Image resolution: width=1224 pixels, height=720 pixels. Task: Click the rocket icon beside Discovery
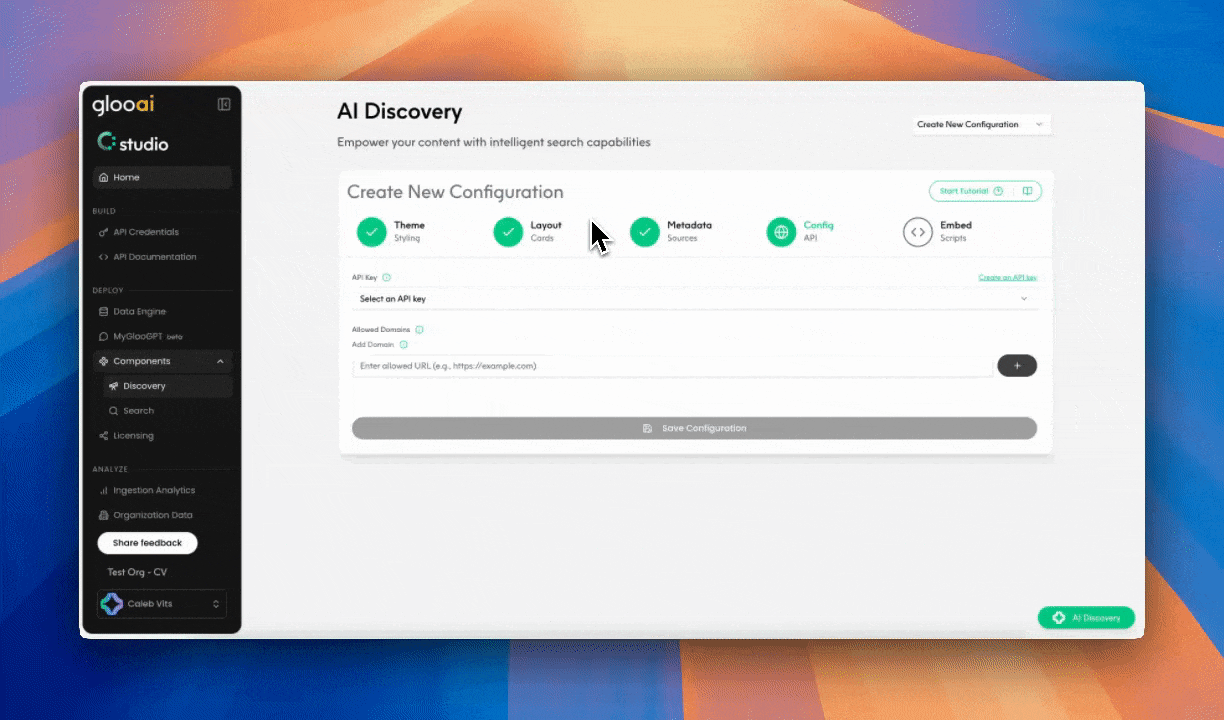[114, 386]
